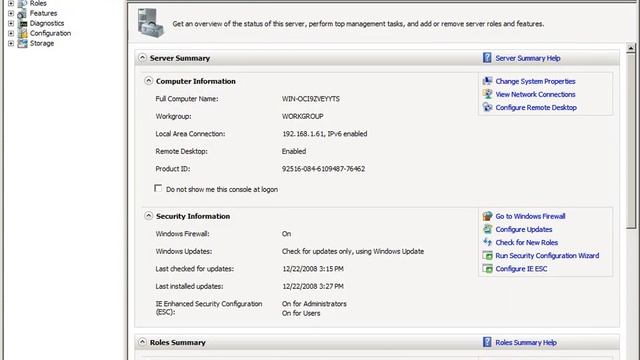Viewport: 640px width, 360px height.
Task: Click the WORKGROUP value
Action: click(302, 116)
